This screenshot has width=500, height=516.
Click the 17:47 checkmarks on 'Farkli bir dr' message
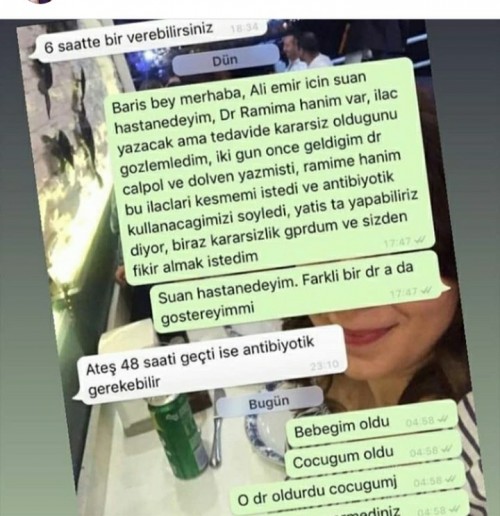pos(426,291)
